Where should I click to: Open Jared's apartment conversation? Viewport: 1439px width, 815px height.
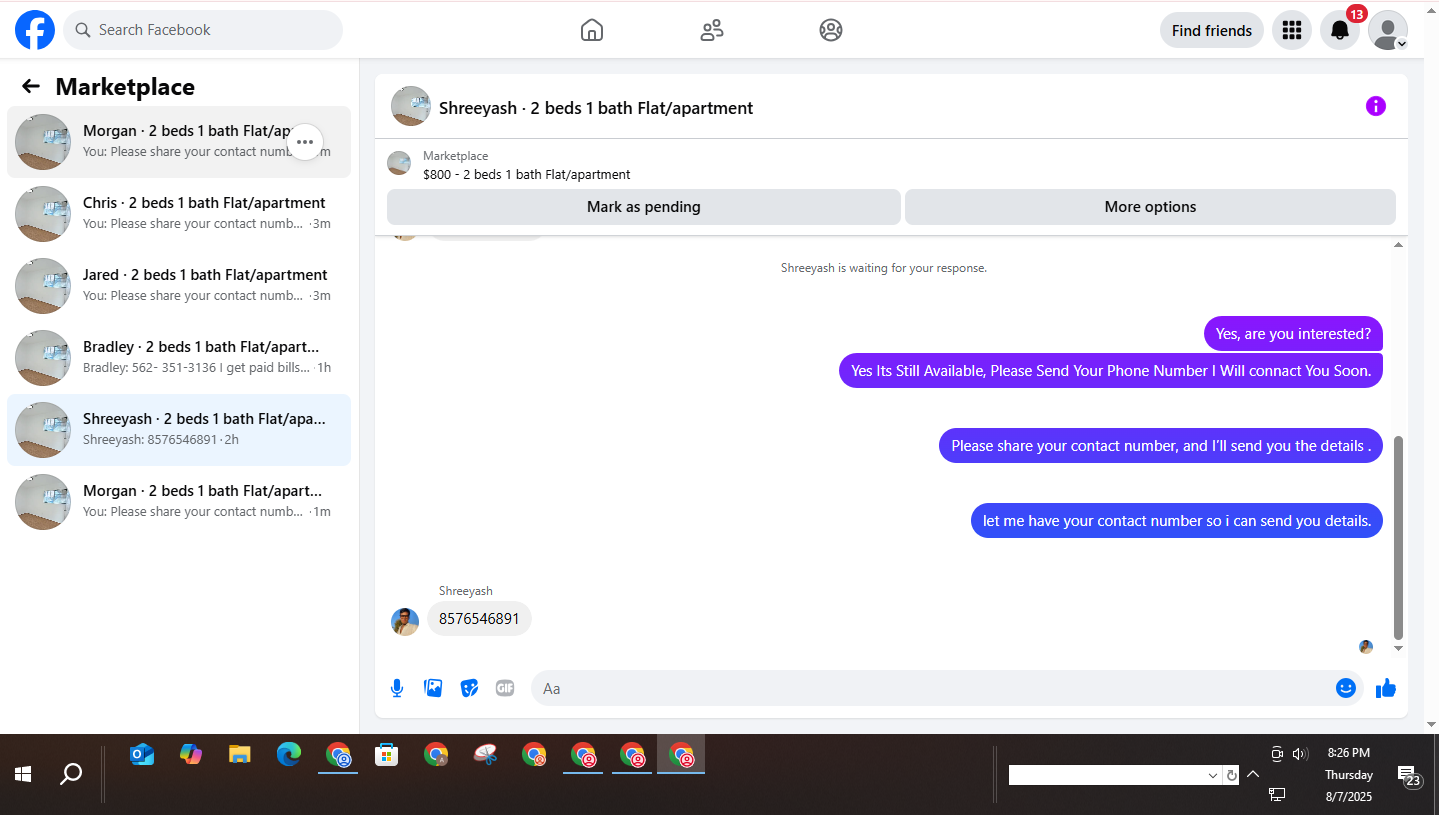coord(179,286)
